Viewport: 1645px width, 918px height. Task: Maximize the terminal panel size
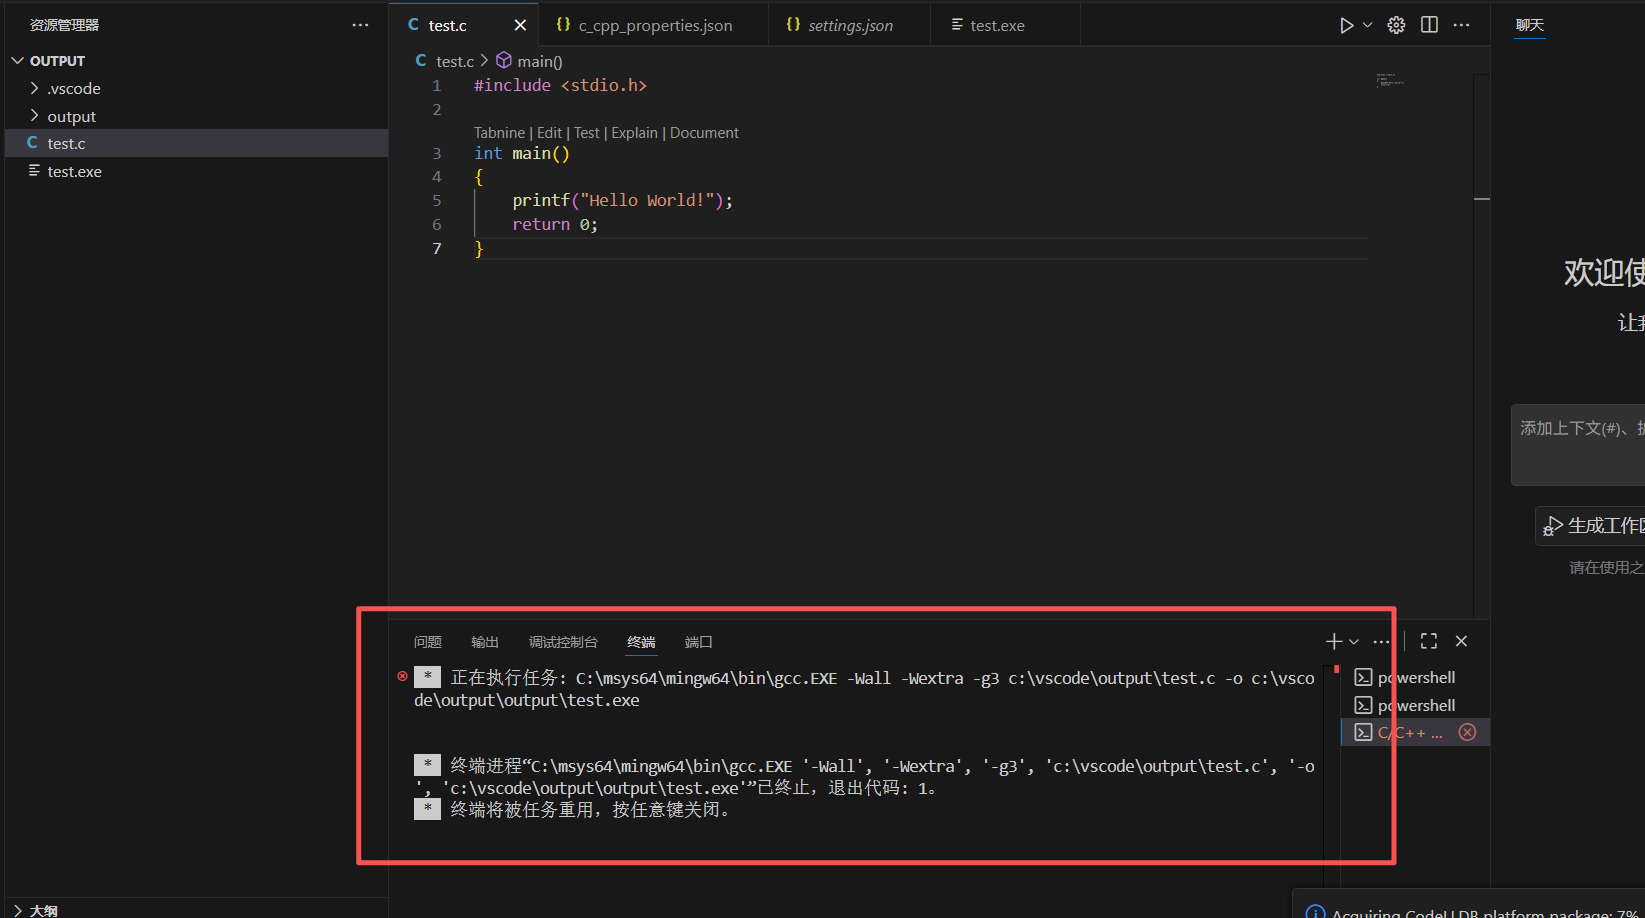click(1428, 641)
